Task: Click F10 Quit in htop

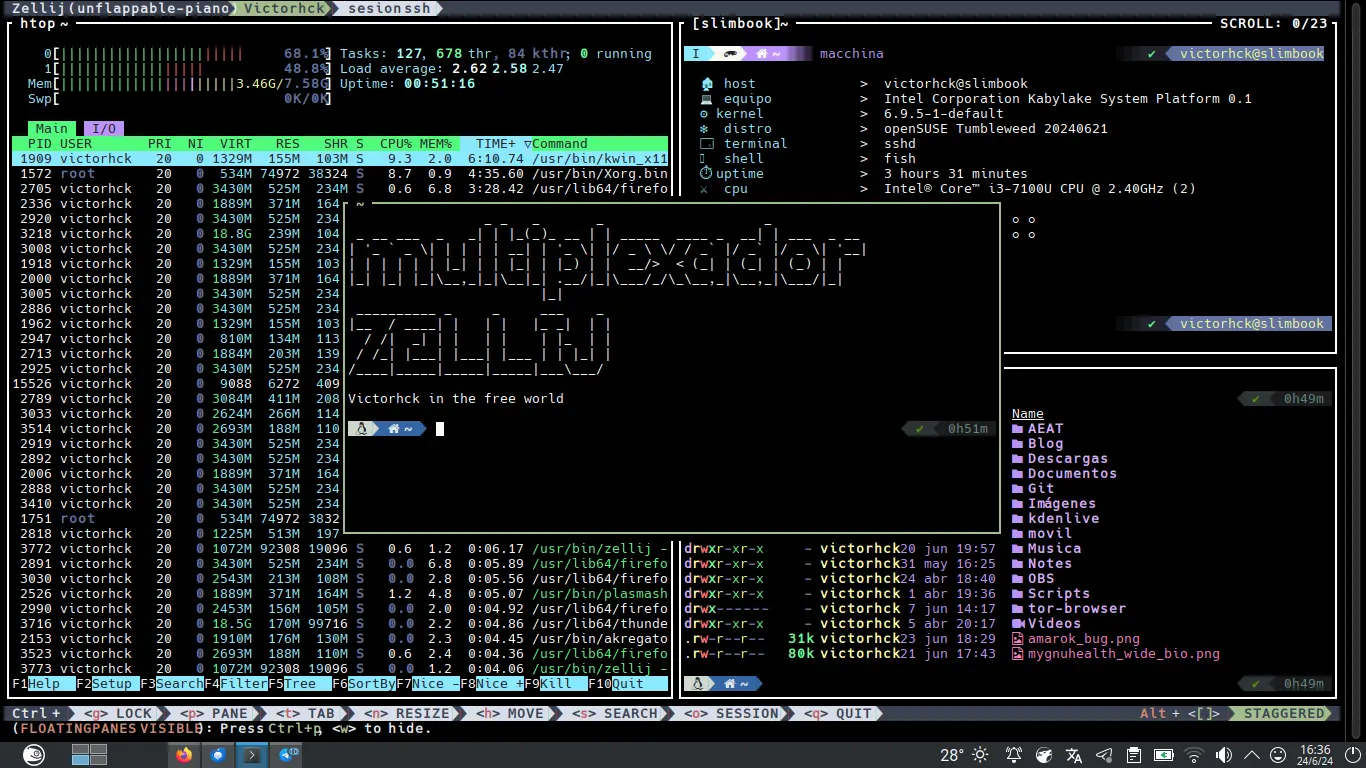Action: coord(628,684)
